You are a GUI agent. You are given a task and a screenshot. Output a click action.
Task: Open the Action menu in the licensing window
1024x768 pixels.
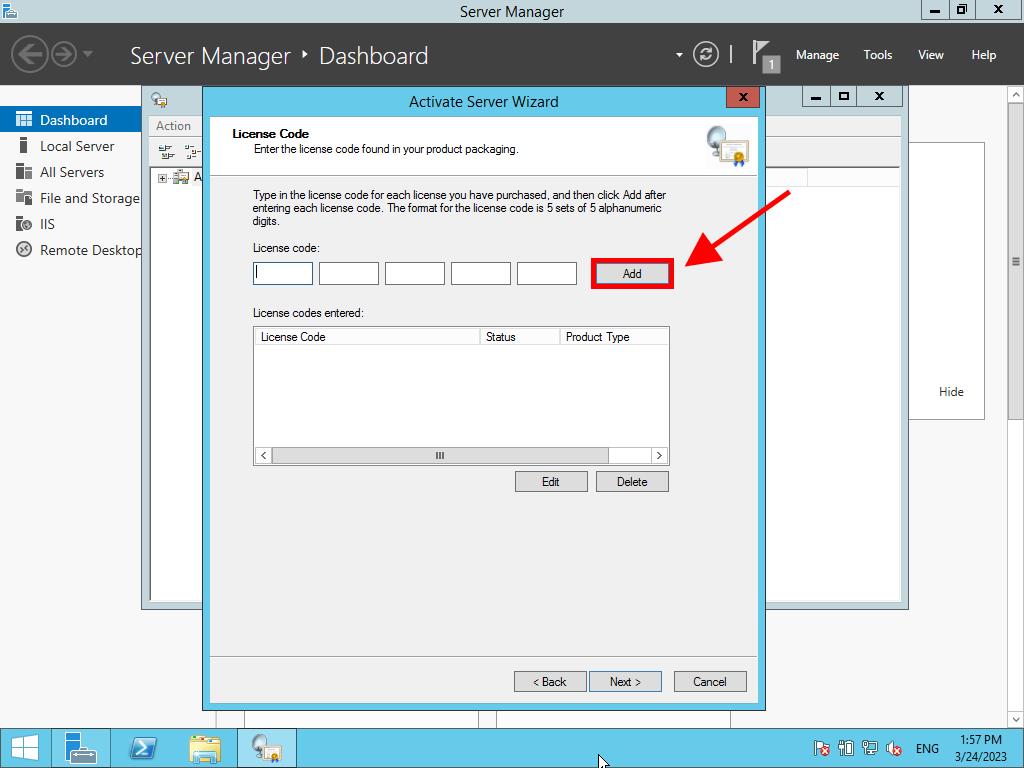point(173,125)
